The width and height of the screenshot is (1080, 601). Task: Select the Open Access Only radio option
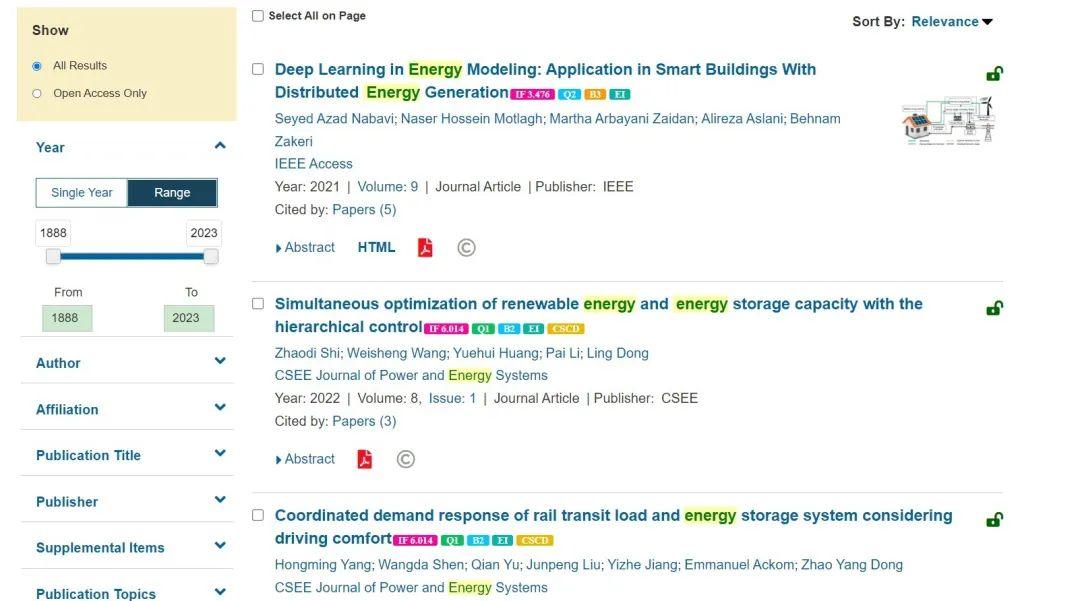pos(37,94)
